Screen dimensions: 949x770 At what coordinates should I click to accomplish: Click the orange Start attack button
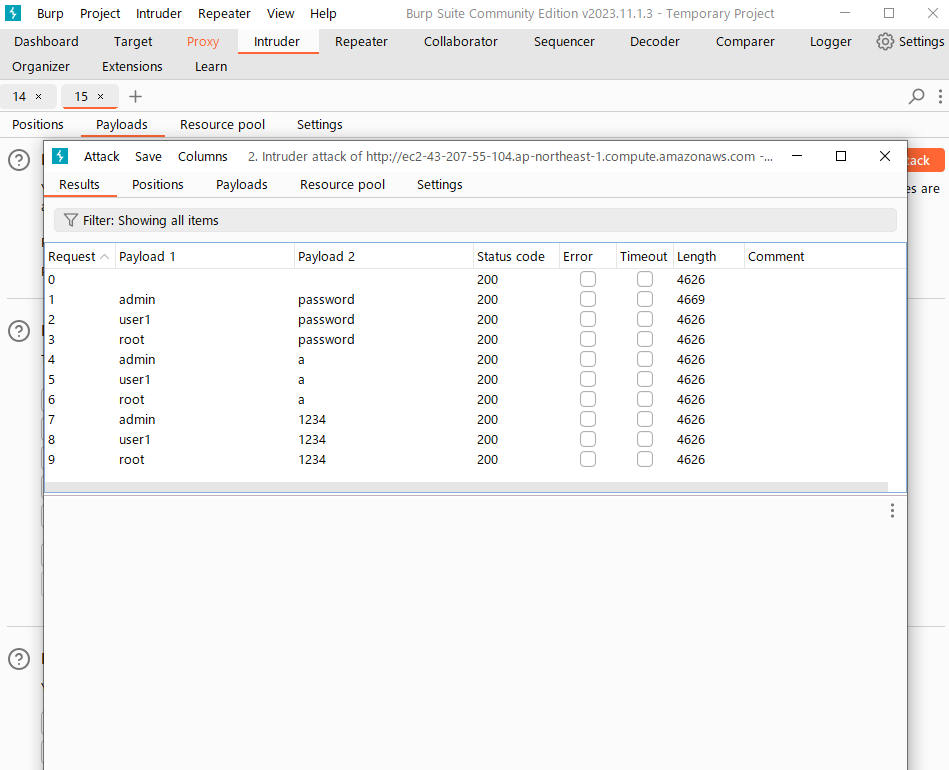pos(925,160)
